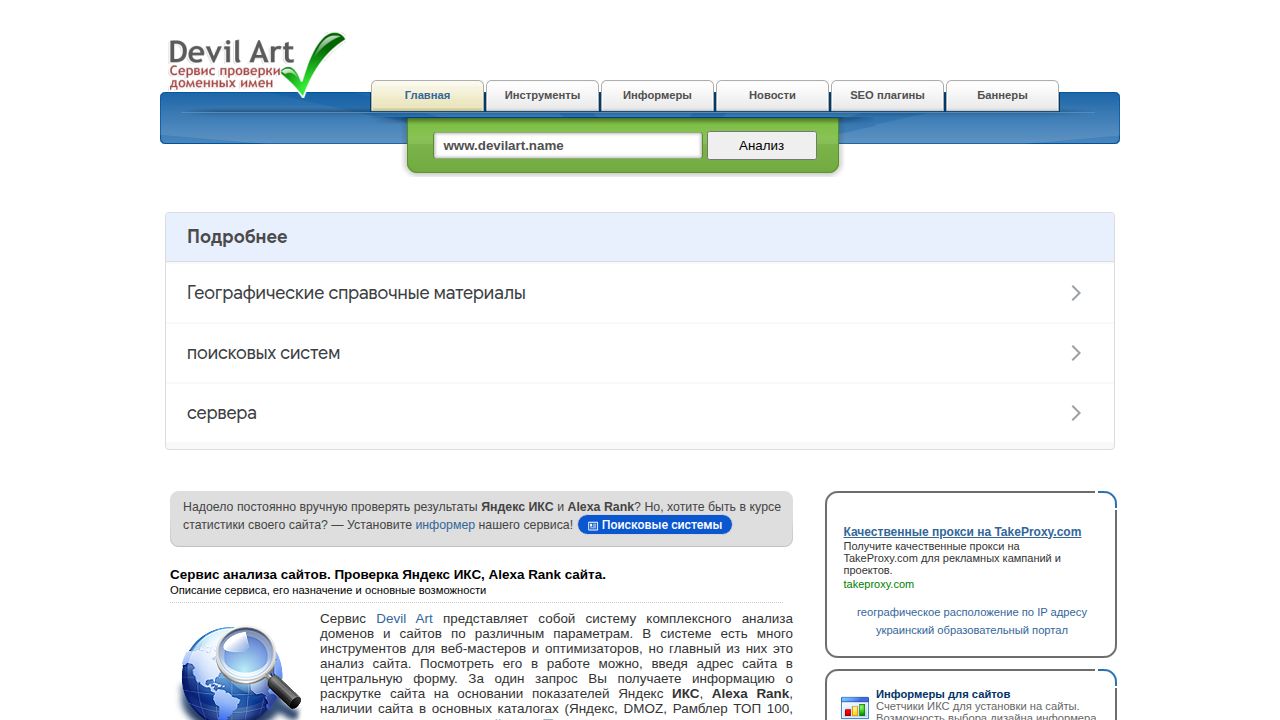Switch to the Главная tab
Screen dimensions: 1280x720
[x=427, y=96]
